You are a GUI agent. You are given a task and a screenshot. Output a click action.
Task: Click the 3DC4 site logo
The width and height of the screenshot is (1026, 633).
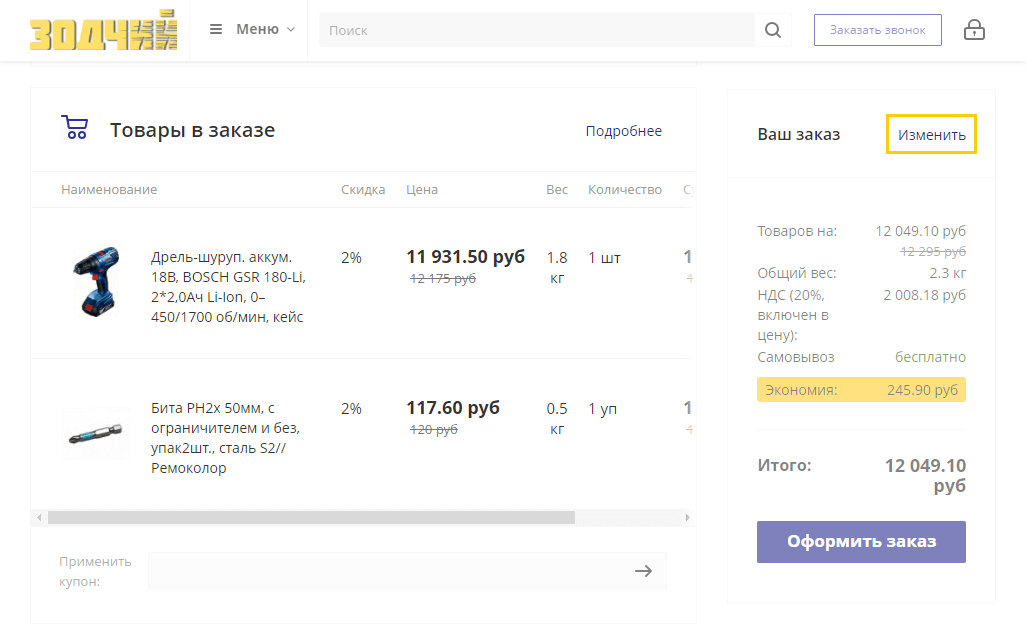pos(103,30)
